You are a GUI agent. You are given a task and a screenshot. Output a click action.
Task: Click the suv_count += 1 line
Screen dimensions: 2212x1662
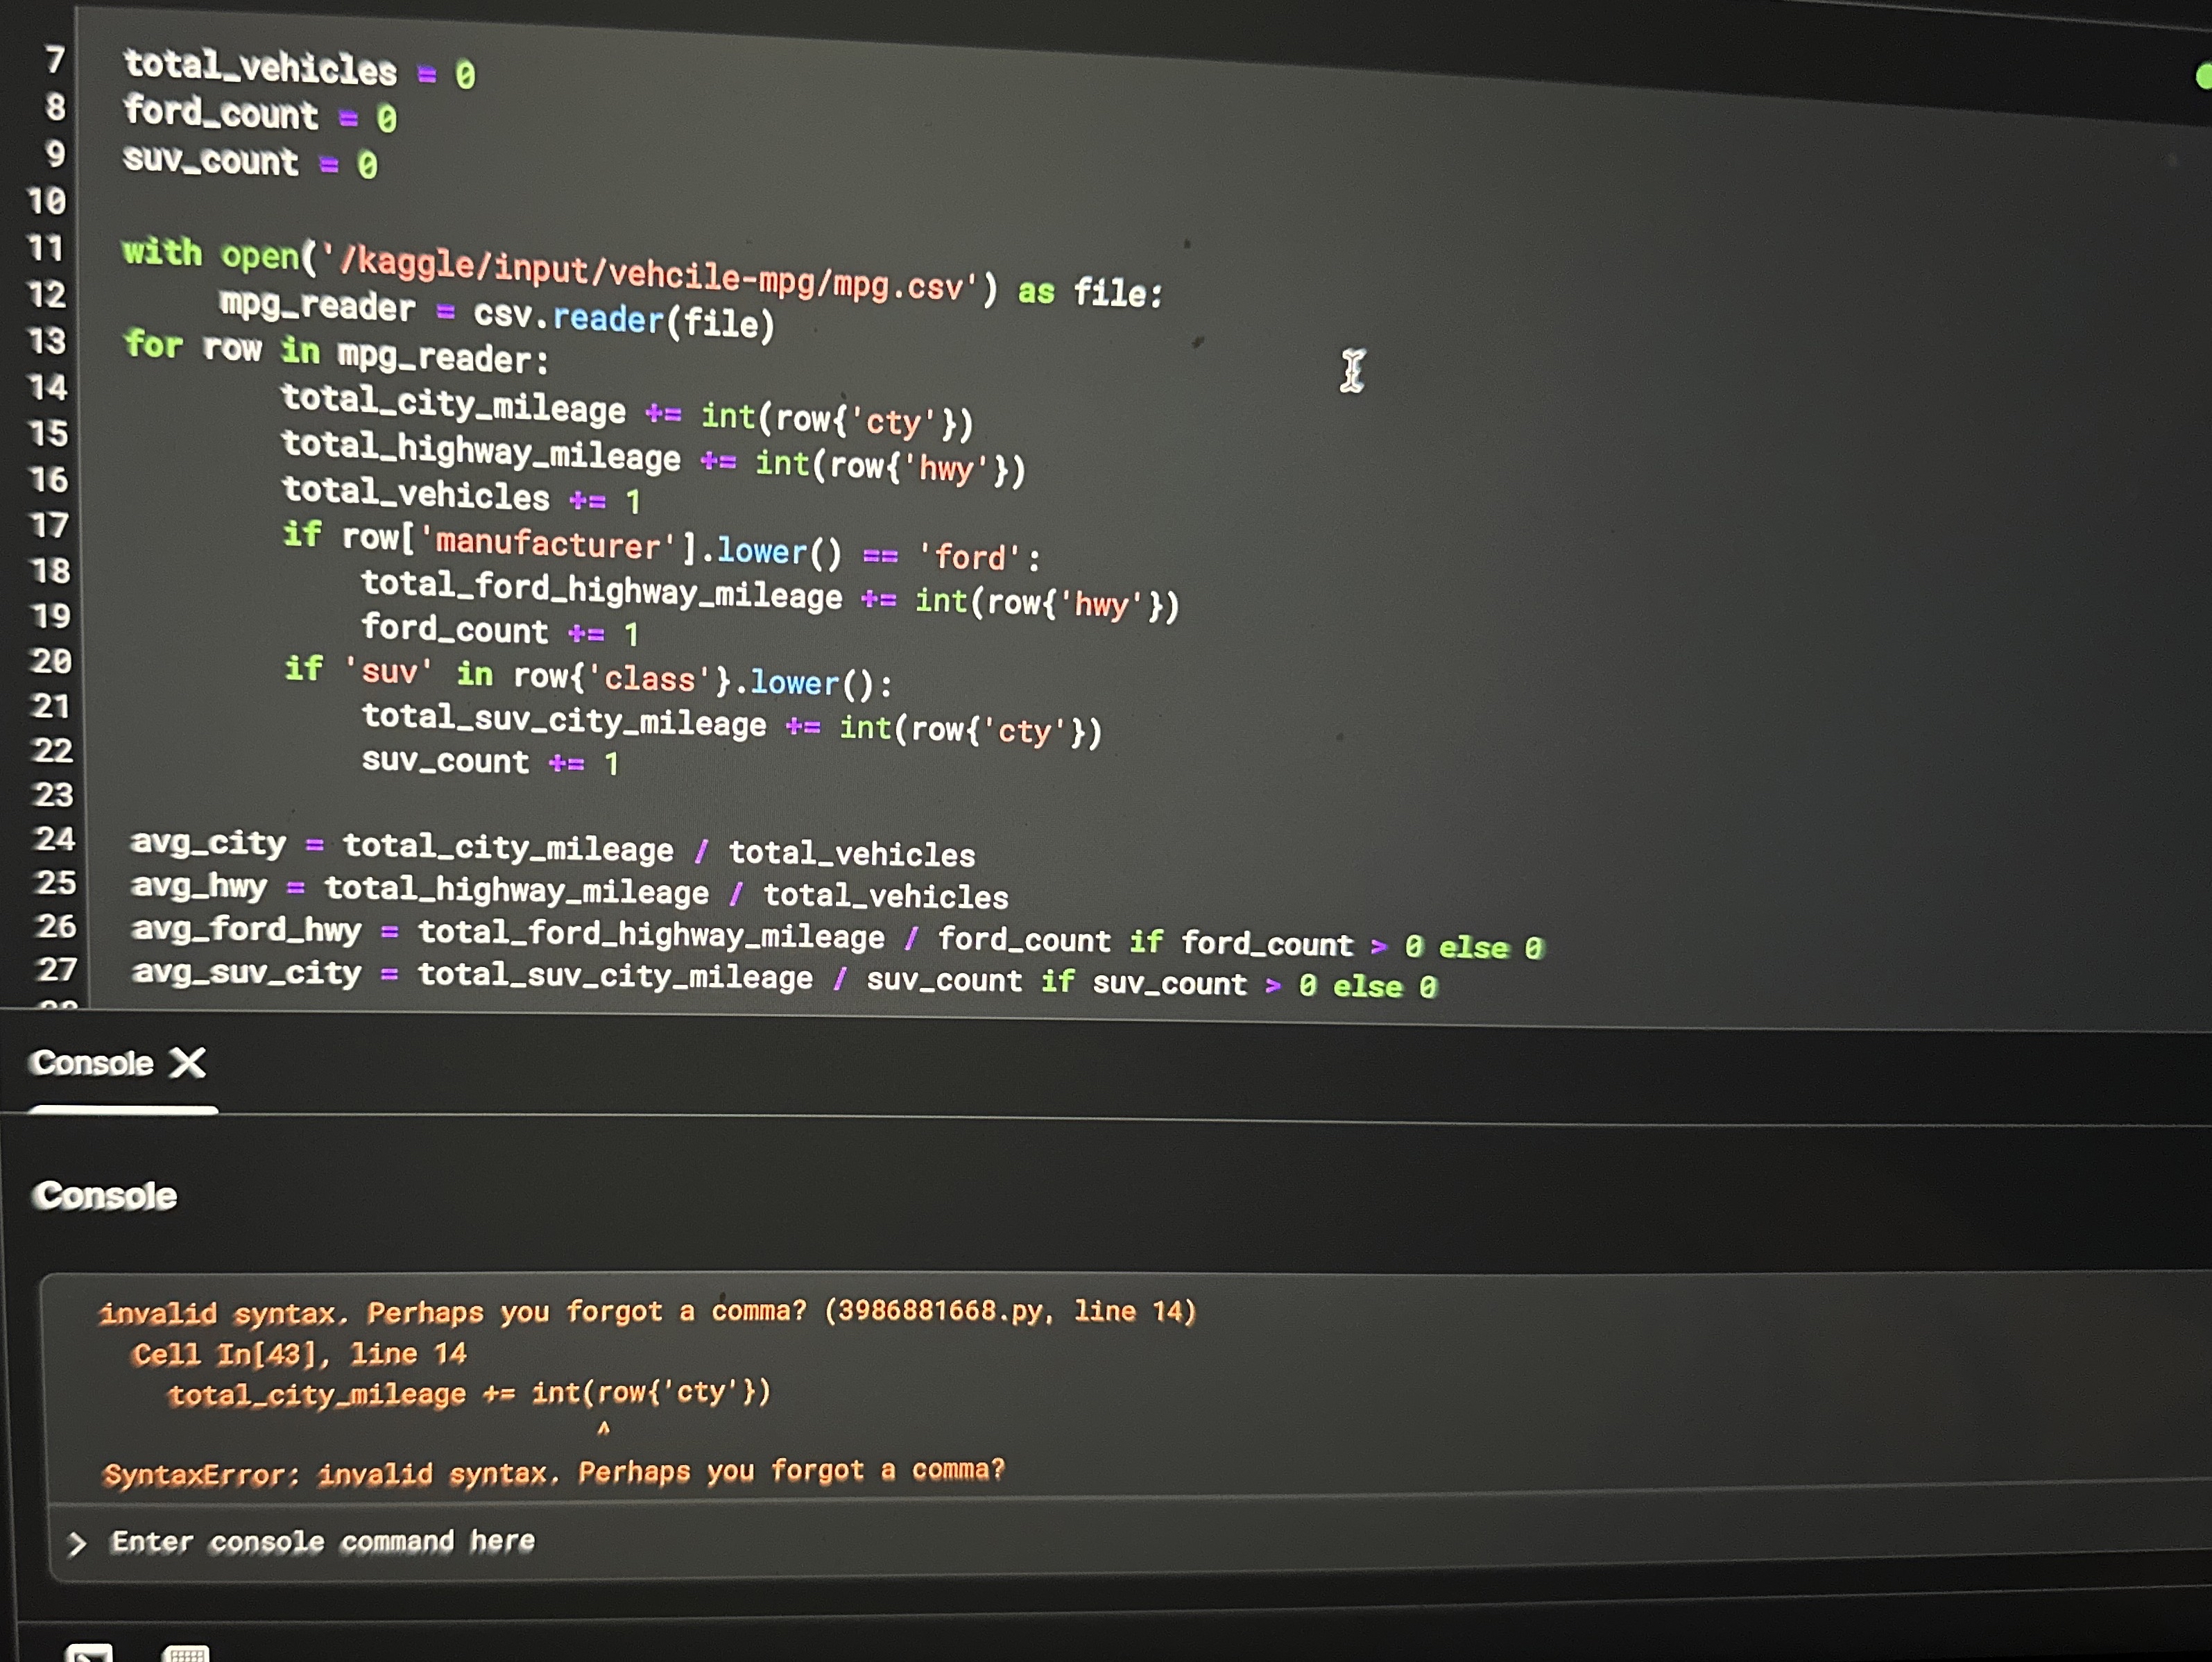click(x=489, y=762)
